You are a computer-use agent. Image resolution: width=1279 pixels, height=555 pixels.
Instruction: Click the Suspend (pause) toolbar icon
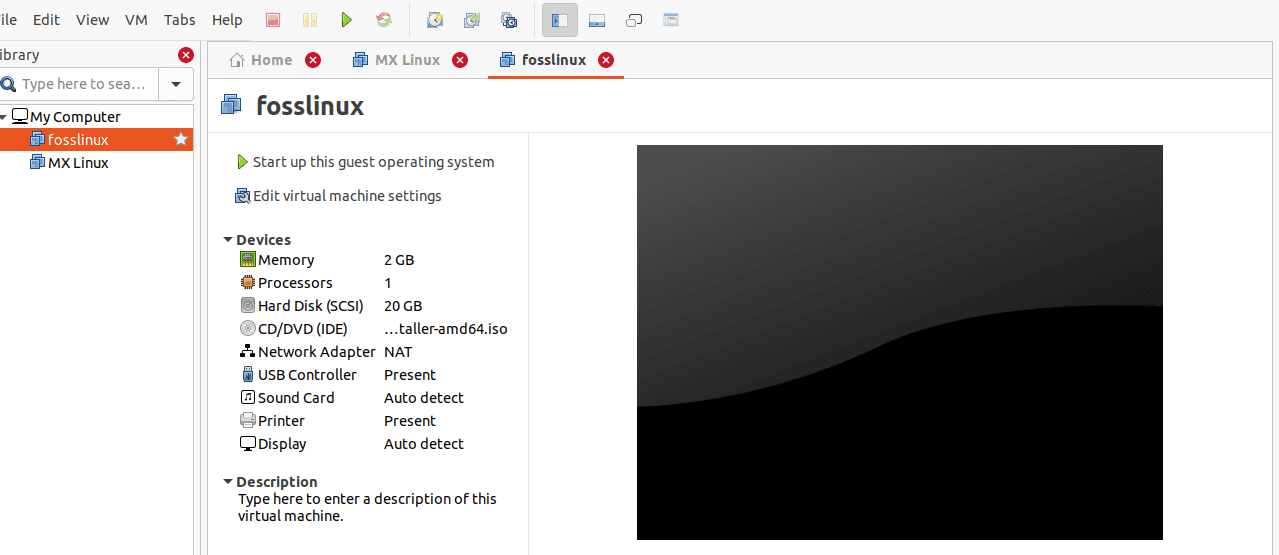310,20
